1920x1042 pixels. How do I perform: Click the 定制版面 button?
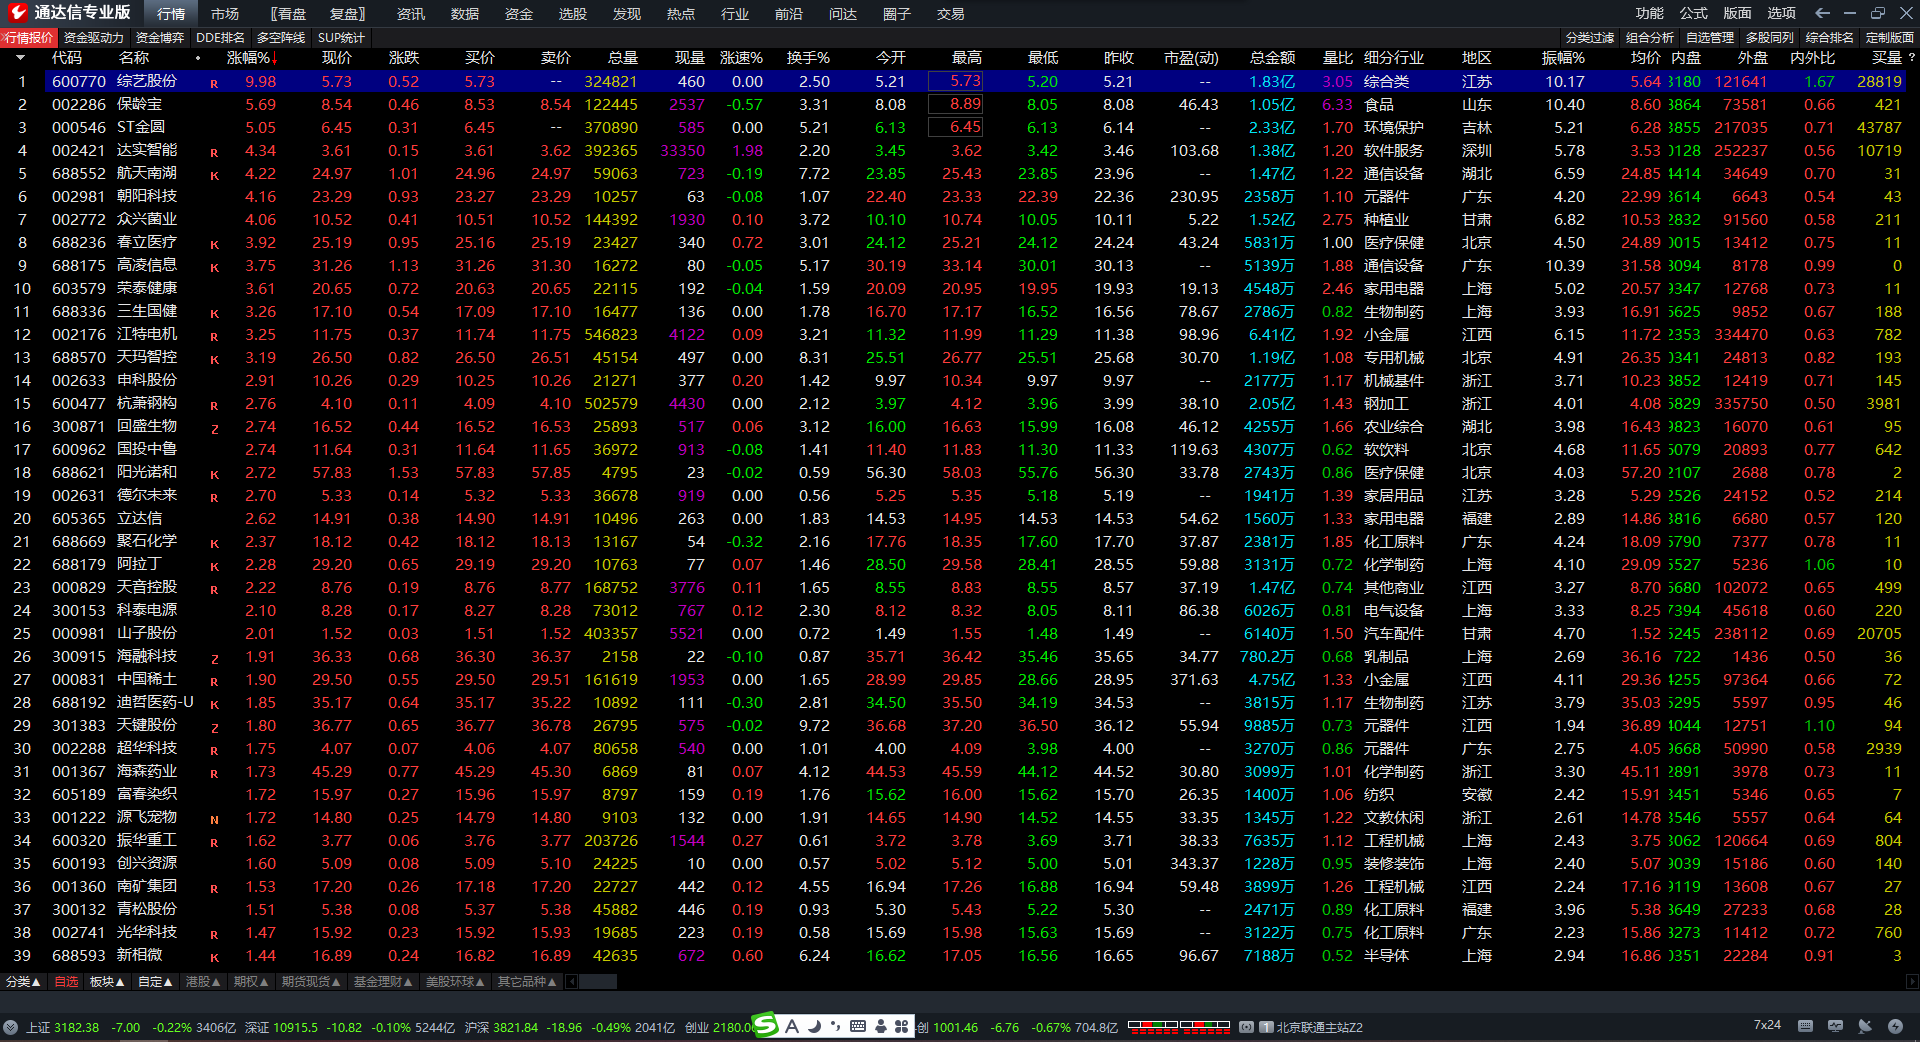[1890, 38]
